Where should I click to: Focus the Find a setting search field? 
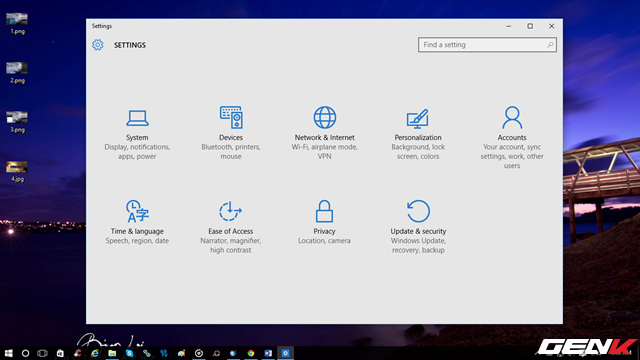click(x=487, y=45)
